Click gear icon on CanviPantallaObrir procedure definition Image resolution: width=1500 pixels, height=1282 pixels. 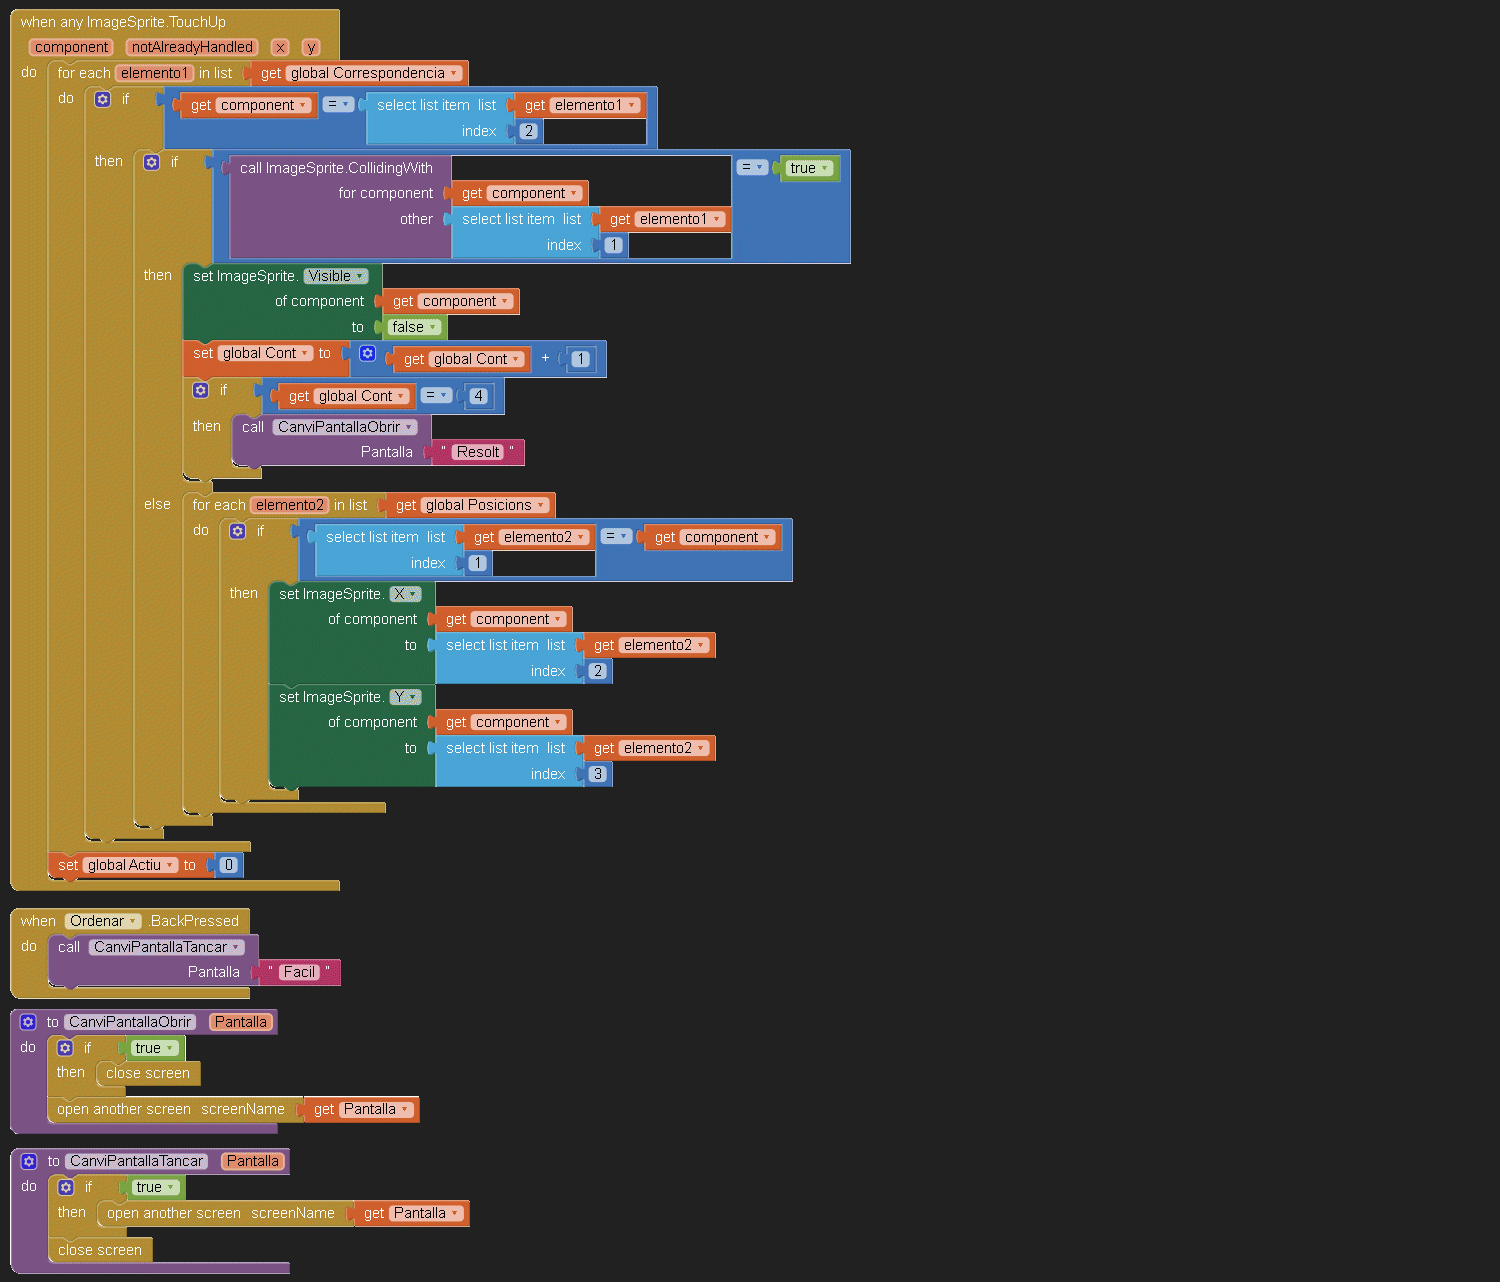point(28,1022)
